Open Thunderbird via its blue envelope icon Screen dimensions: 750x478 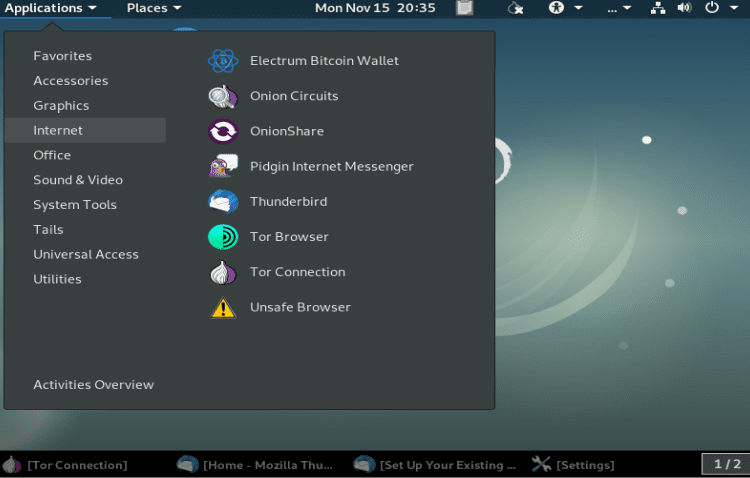(223, 201)
